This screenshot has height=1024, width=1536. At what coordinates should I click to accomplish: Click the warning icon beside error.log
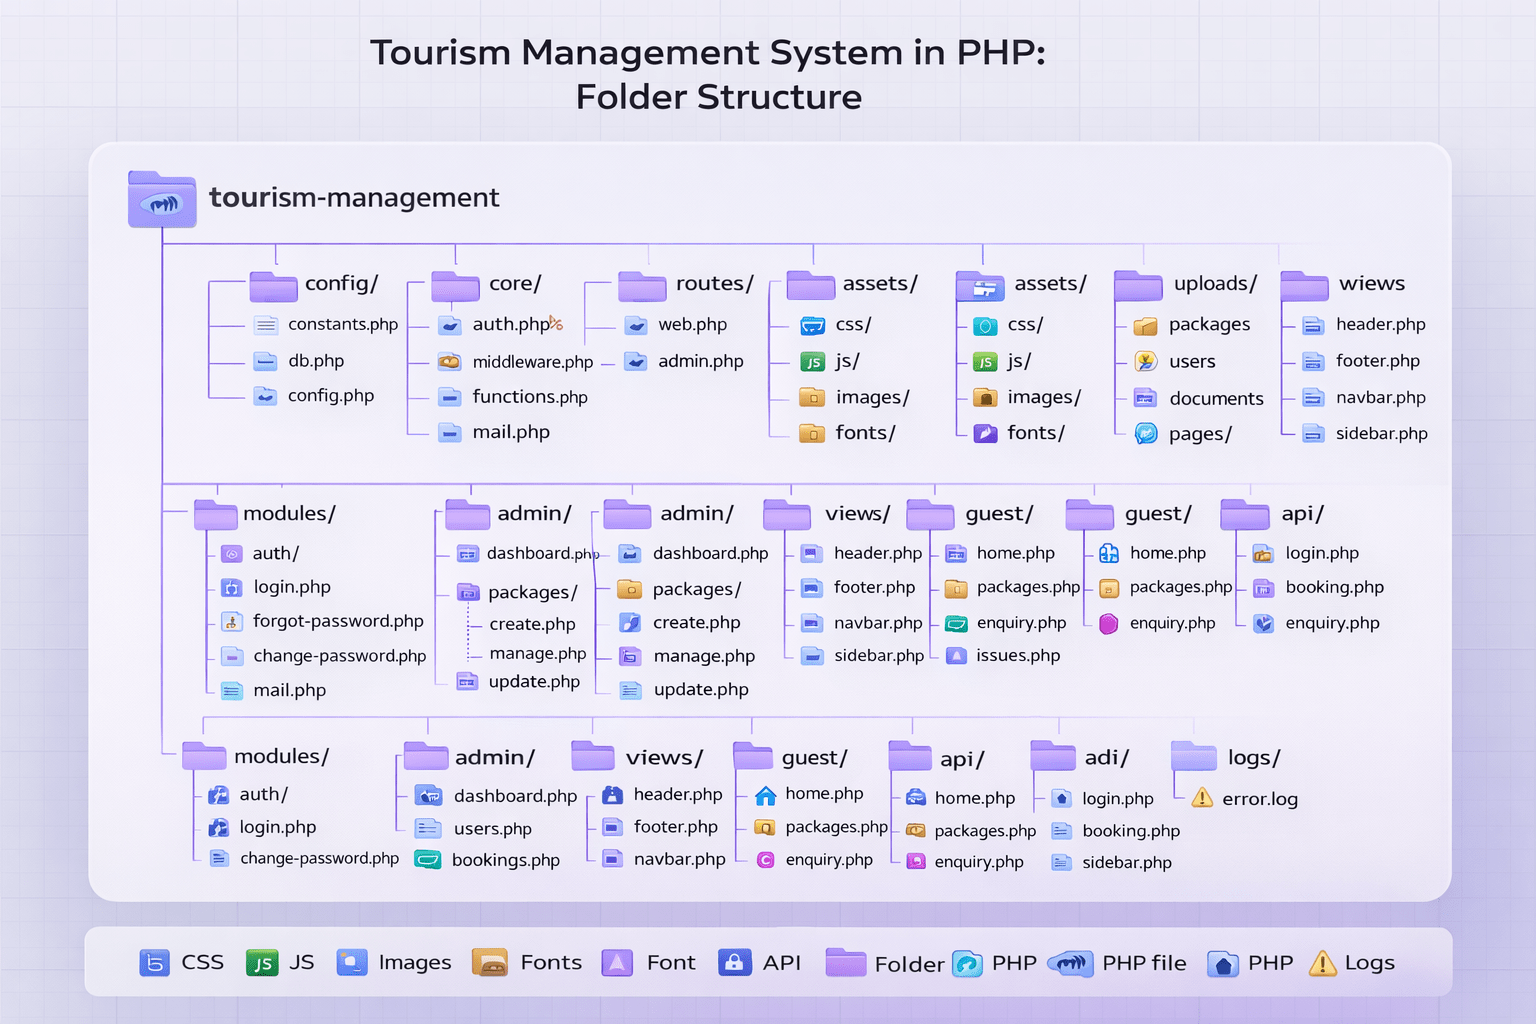[1203, 798]
